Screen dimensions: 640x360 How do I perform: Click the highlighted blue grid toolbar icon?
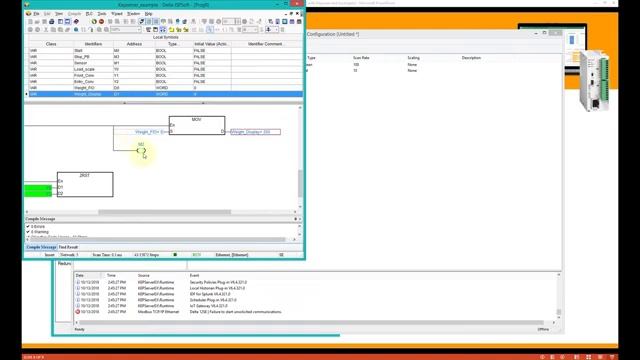(x=162, y=29)
